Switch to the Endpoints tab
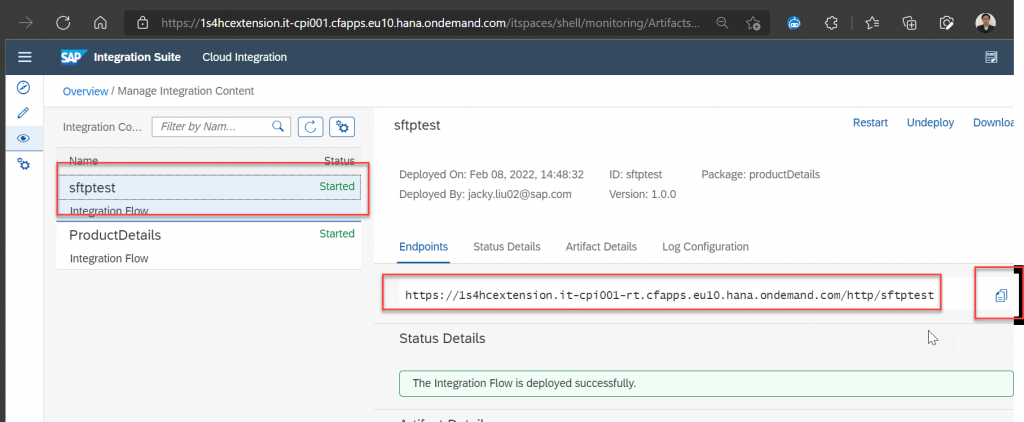1024x422 pixels. point(423,247)
